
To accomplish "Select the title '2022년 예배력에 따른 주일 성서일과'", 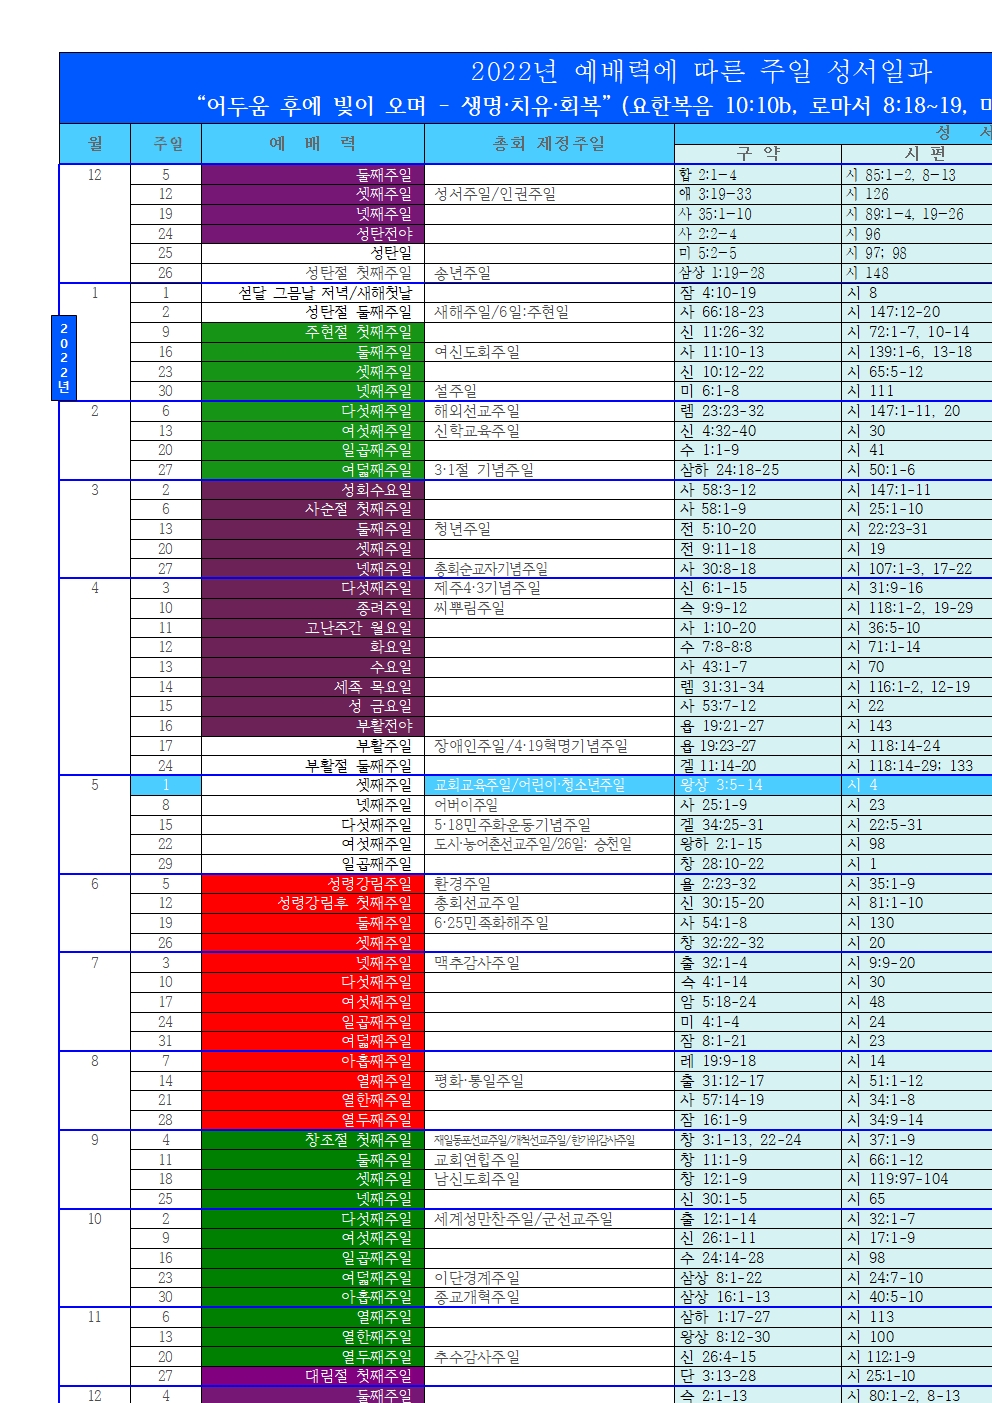I will (x=701, y=72).
